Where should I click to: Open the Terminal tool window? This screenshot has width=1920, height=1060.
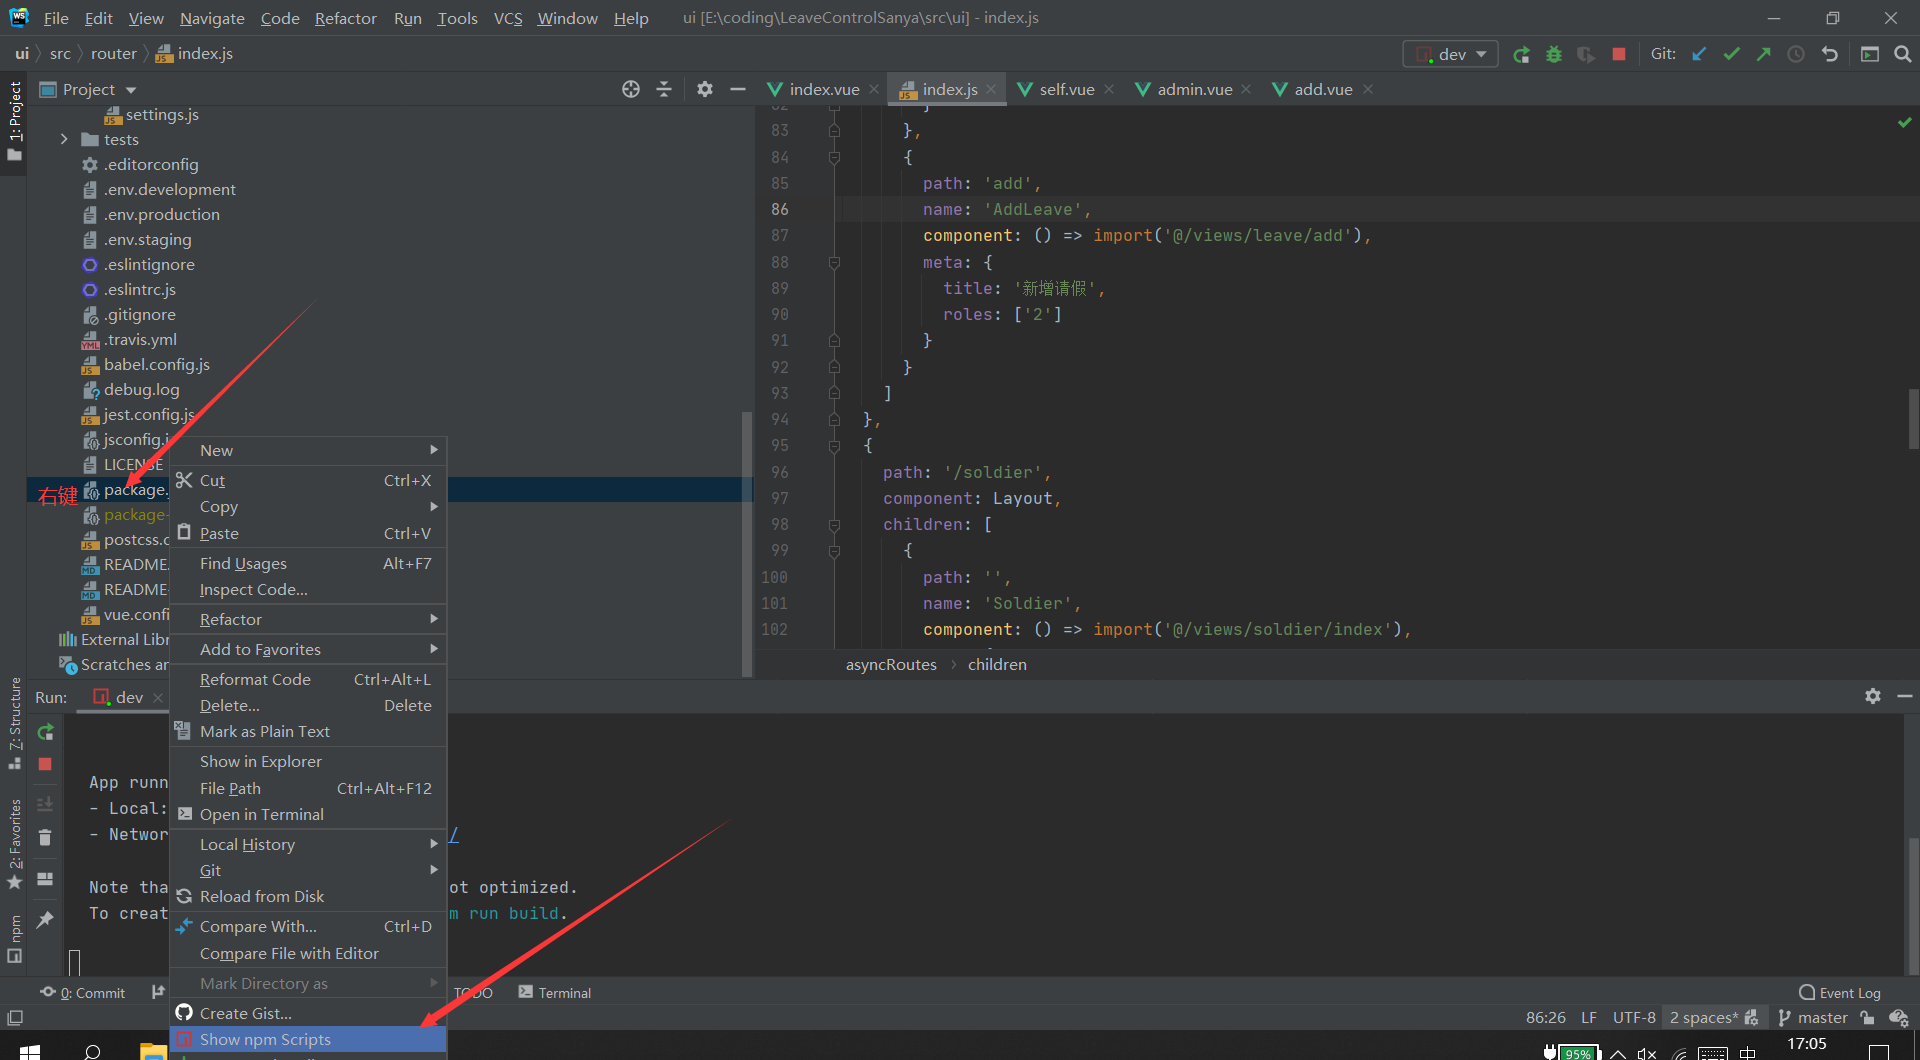point(555,993)
